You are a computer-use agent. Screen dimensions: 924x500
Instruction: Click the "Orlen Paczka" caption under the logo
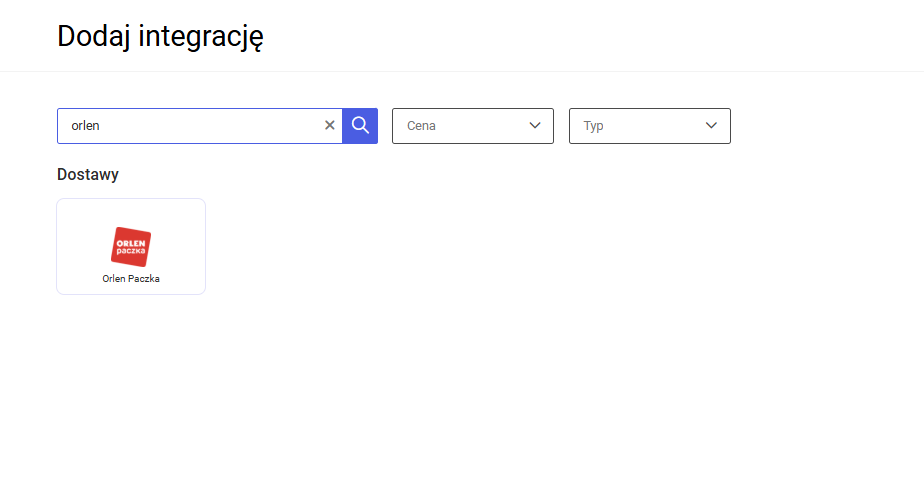pyautogui.click(x=131, y=279)
